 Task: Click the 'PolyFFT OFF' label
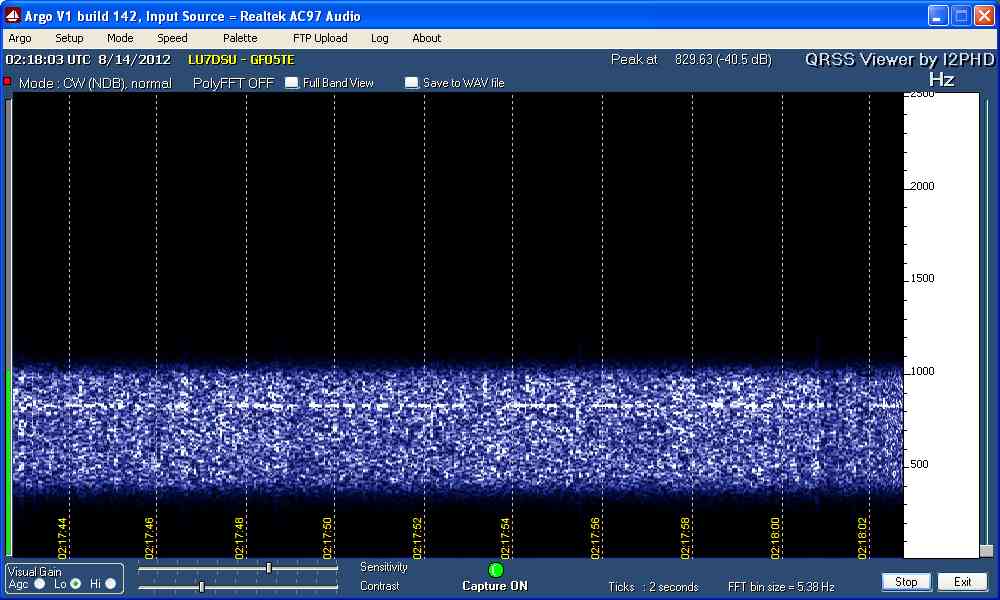[x=233, y=83]
